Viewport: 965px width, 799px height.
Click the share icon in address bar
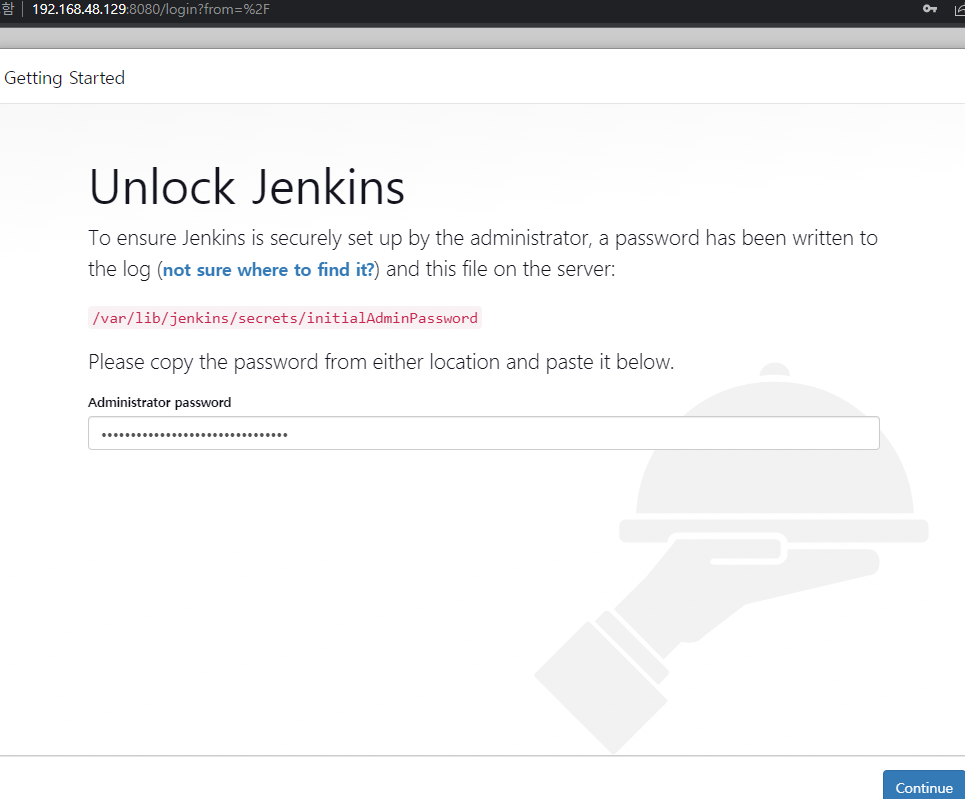click(x=959, y=10)
